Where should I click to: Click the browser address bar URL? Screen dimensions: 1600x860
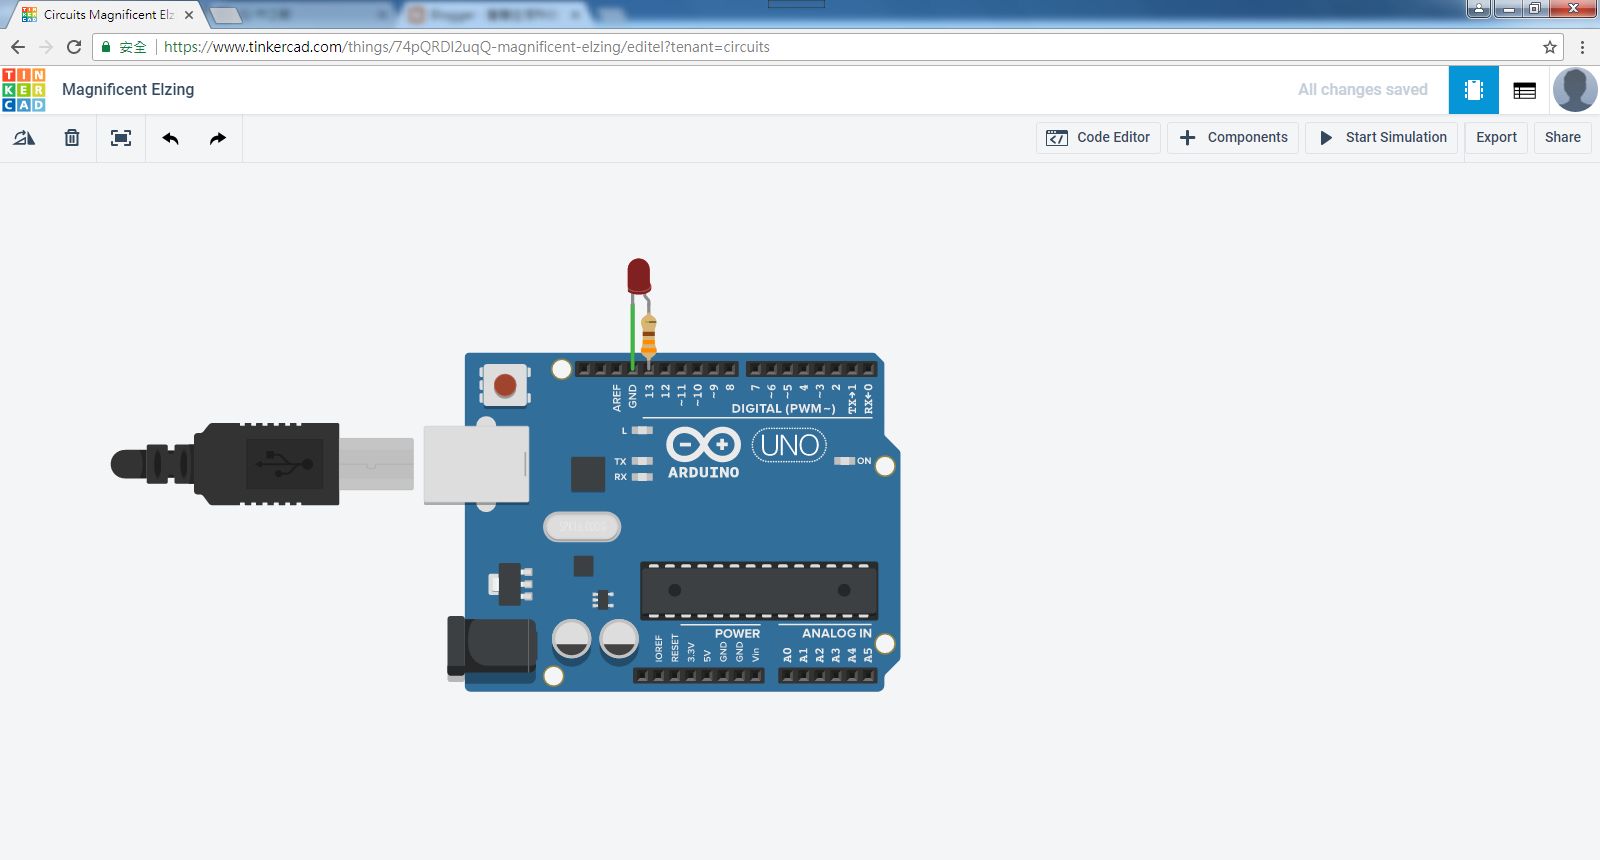pyautogui.click(x=467, y=47)
